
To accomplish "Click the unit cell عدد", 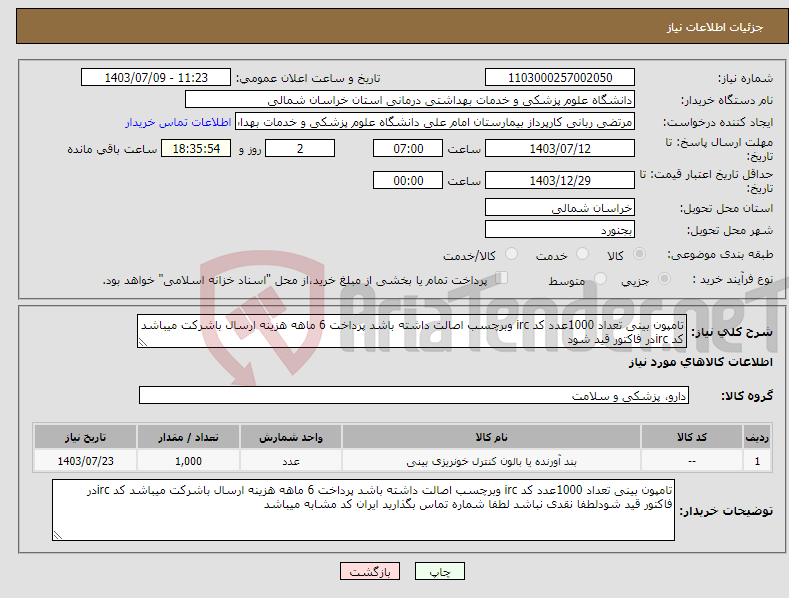I will [x=291, y=461].
